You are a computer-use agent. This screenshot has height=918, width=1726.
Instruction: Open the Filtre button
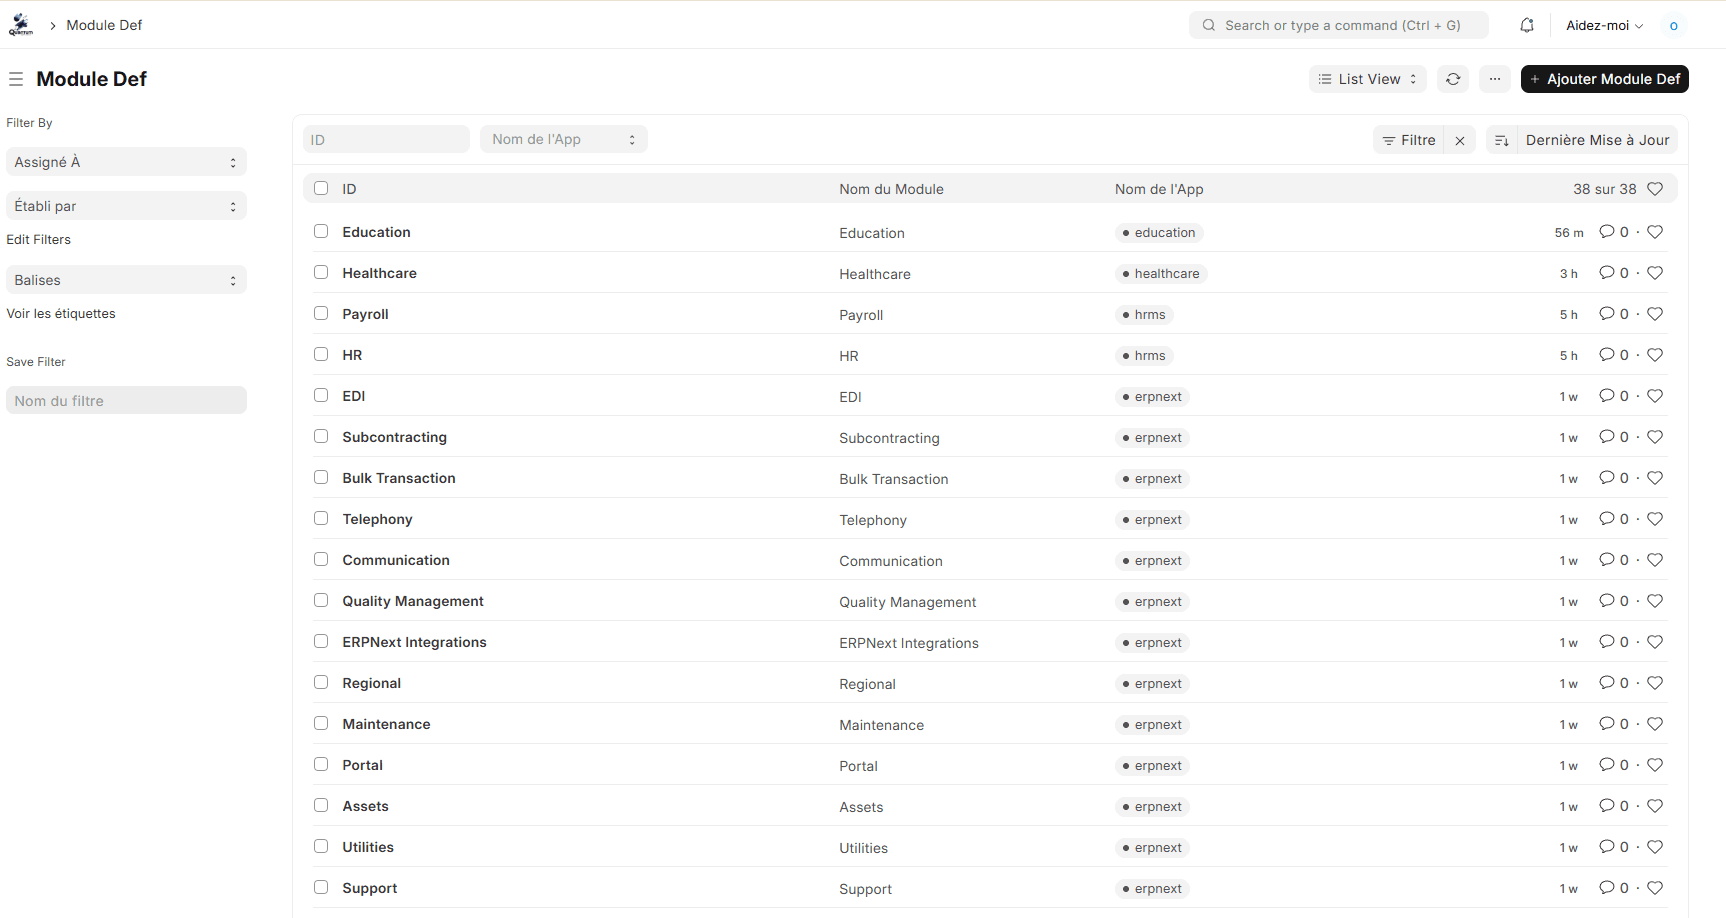1409,140
